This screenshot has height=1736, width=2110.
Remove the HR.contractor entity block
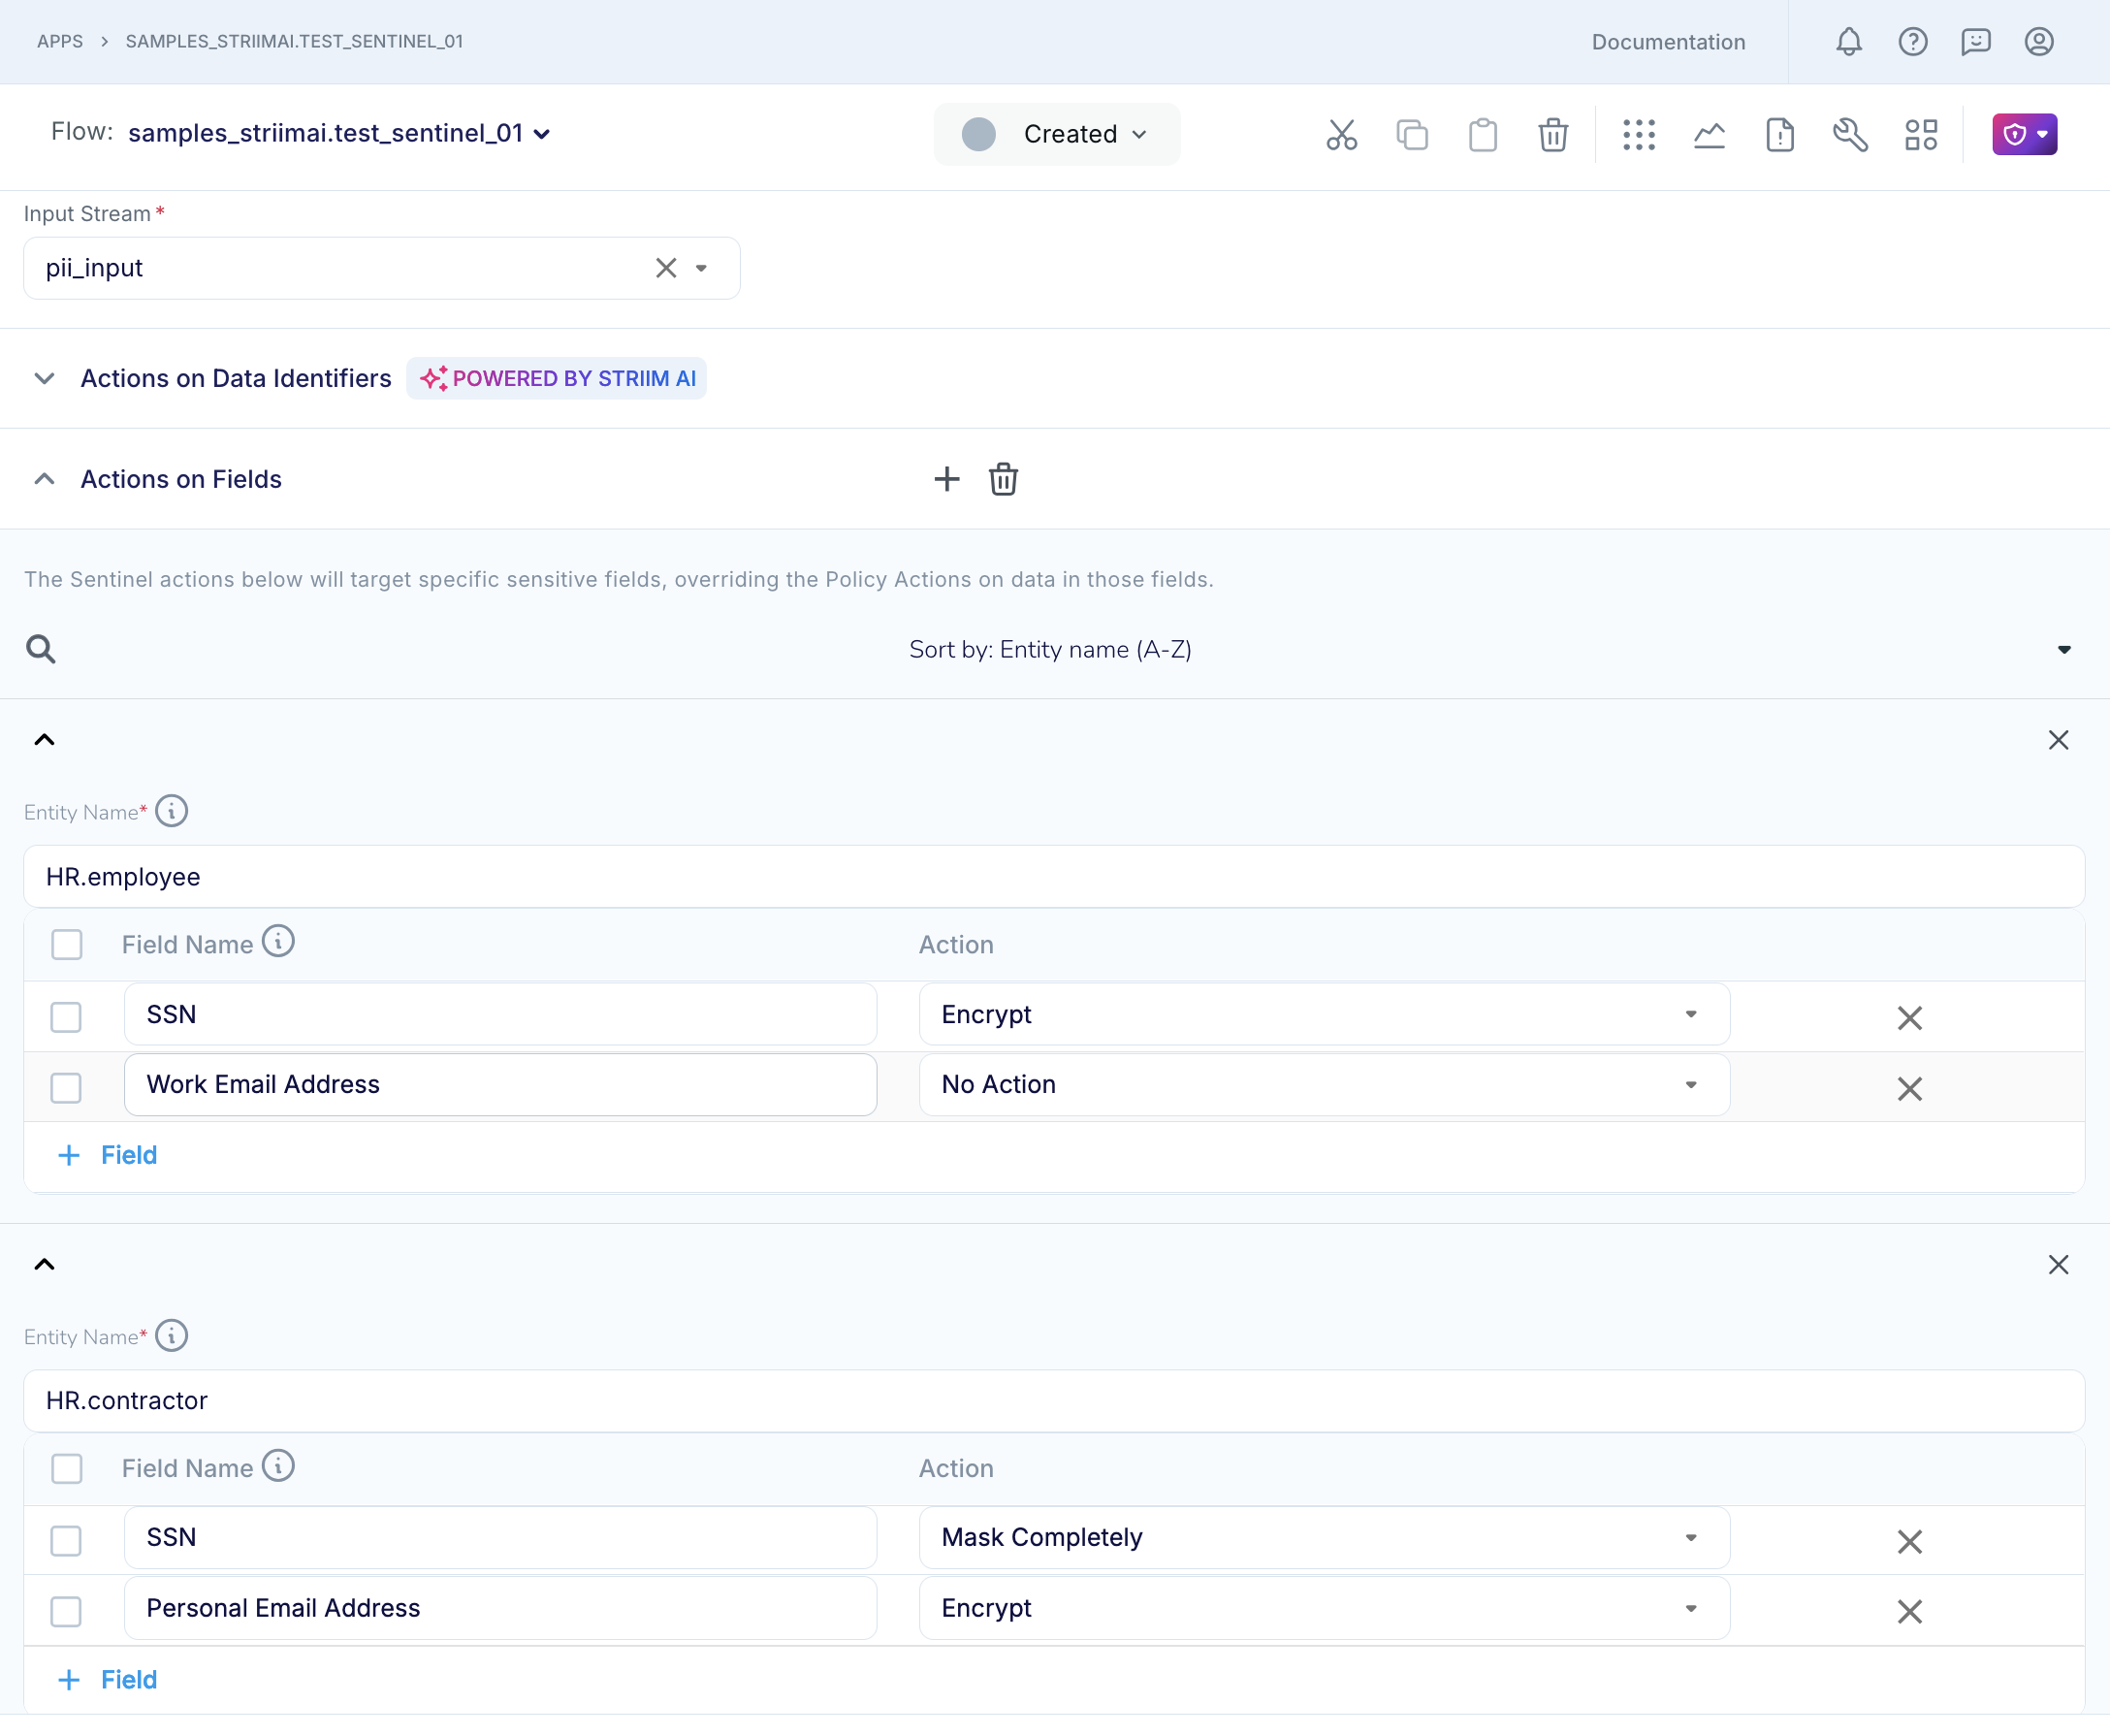coord(2057,1265)
